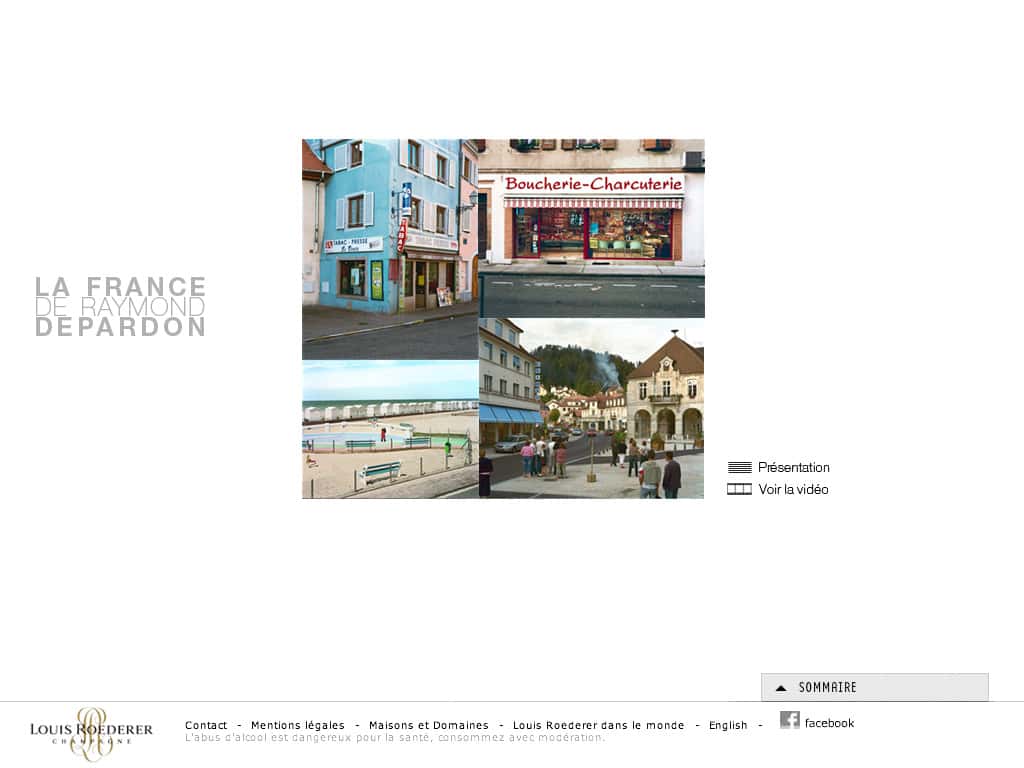The height and width of the screenshot is (768, 1024).
Task: Click the filmstrip icon beside Voir la vidéo
Action: click(x=740, y=489)
